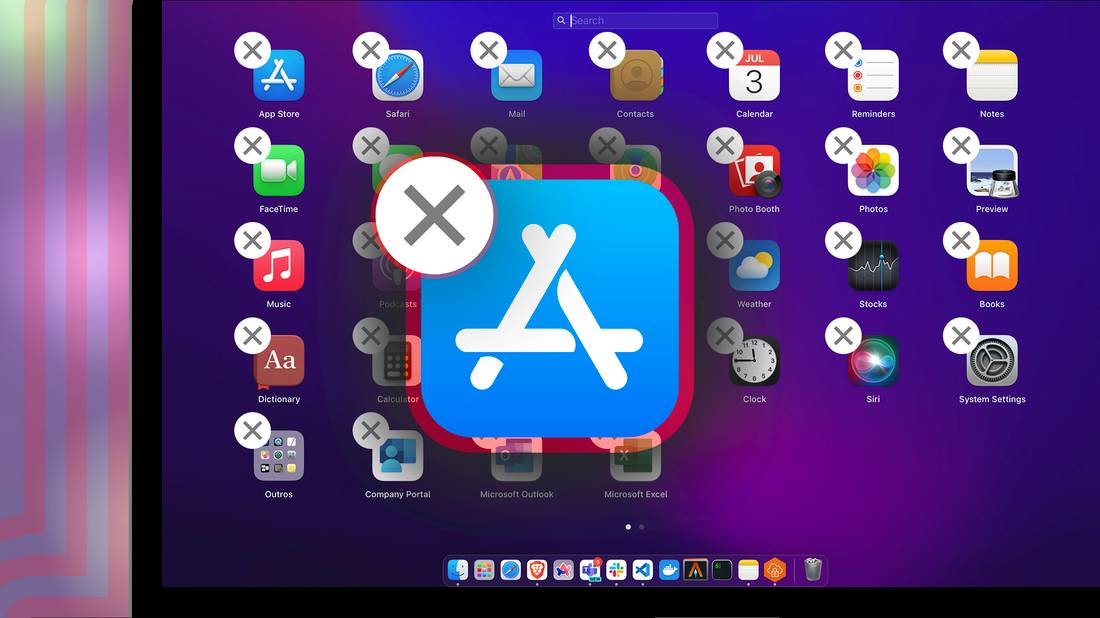The image size is (1100, 618).
Task: Open the Dictionary app icon
Action: [x=279, y=361]
